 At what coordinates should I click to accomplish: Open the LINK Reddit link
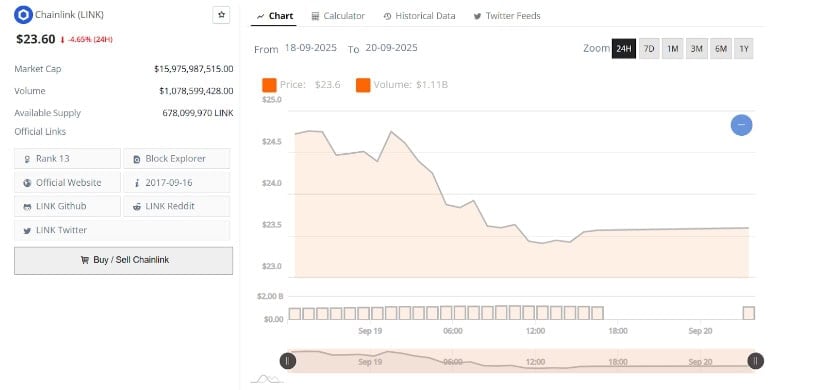pyautogui.click(x=177, y=206)
